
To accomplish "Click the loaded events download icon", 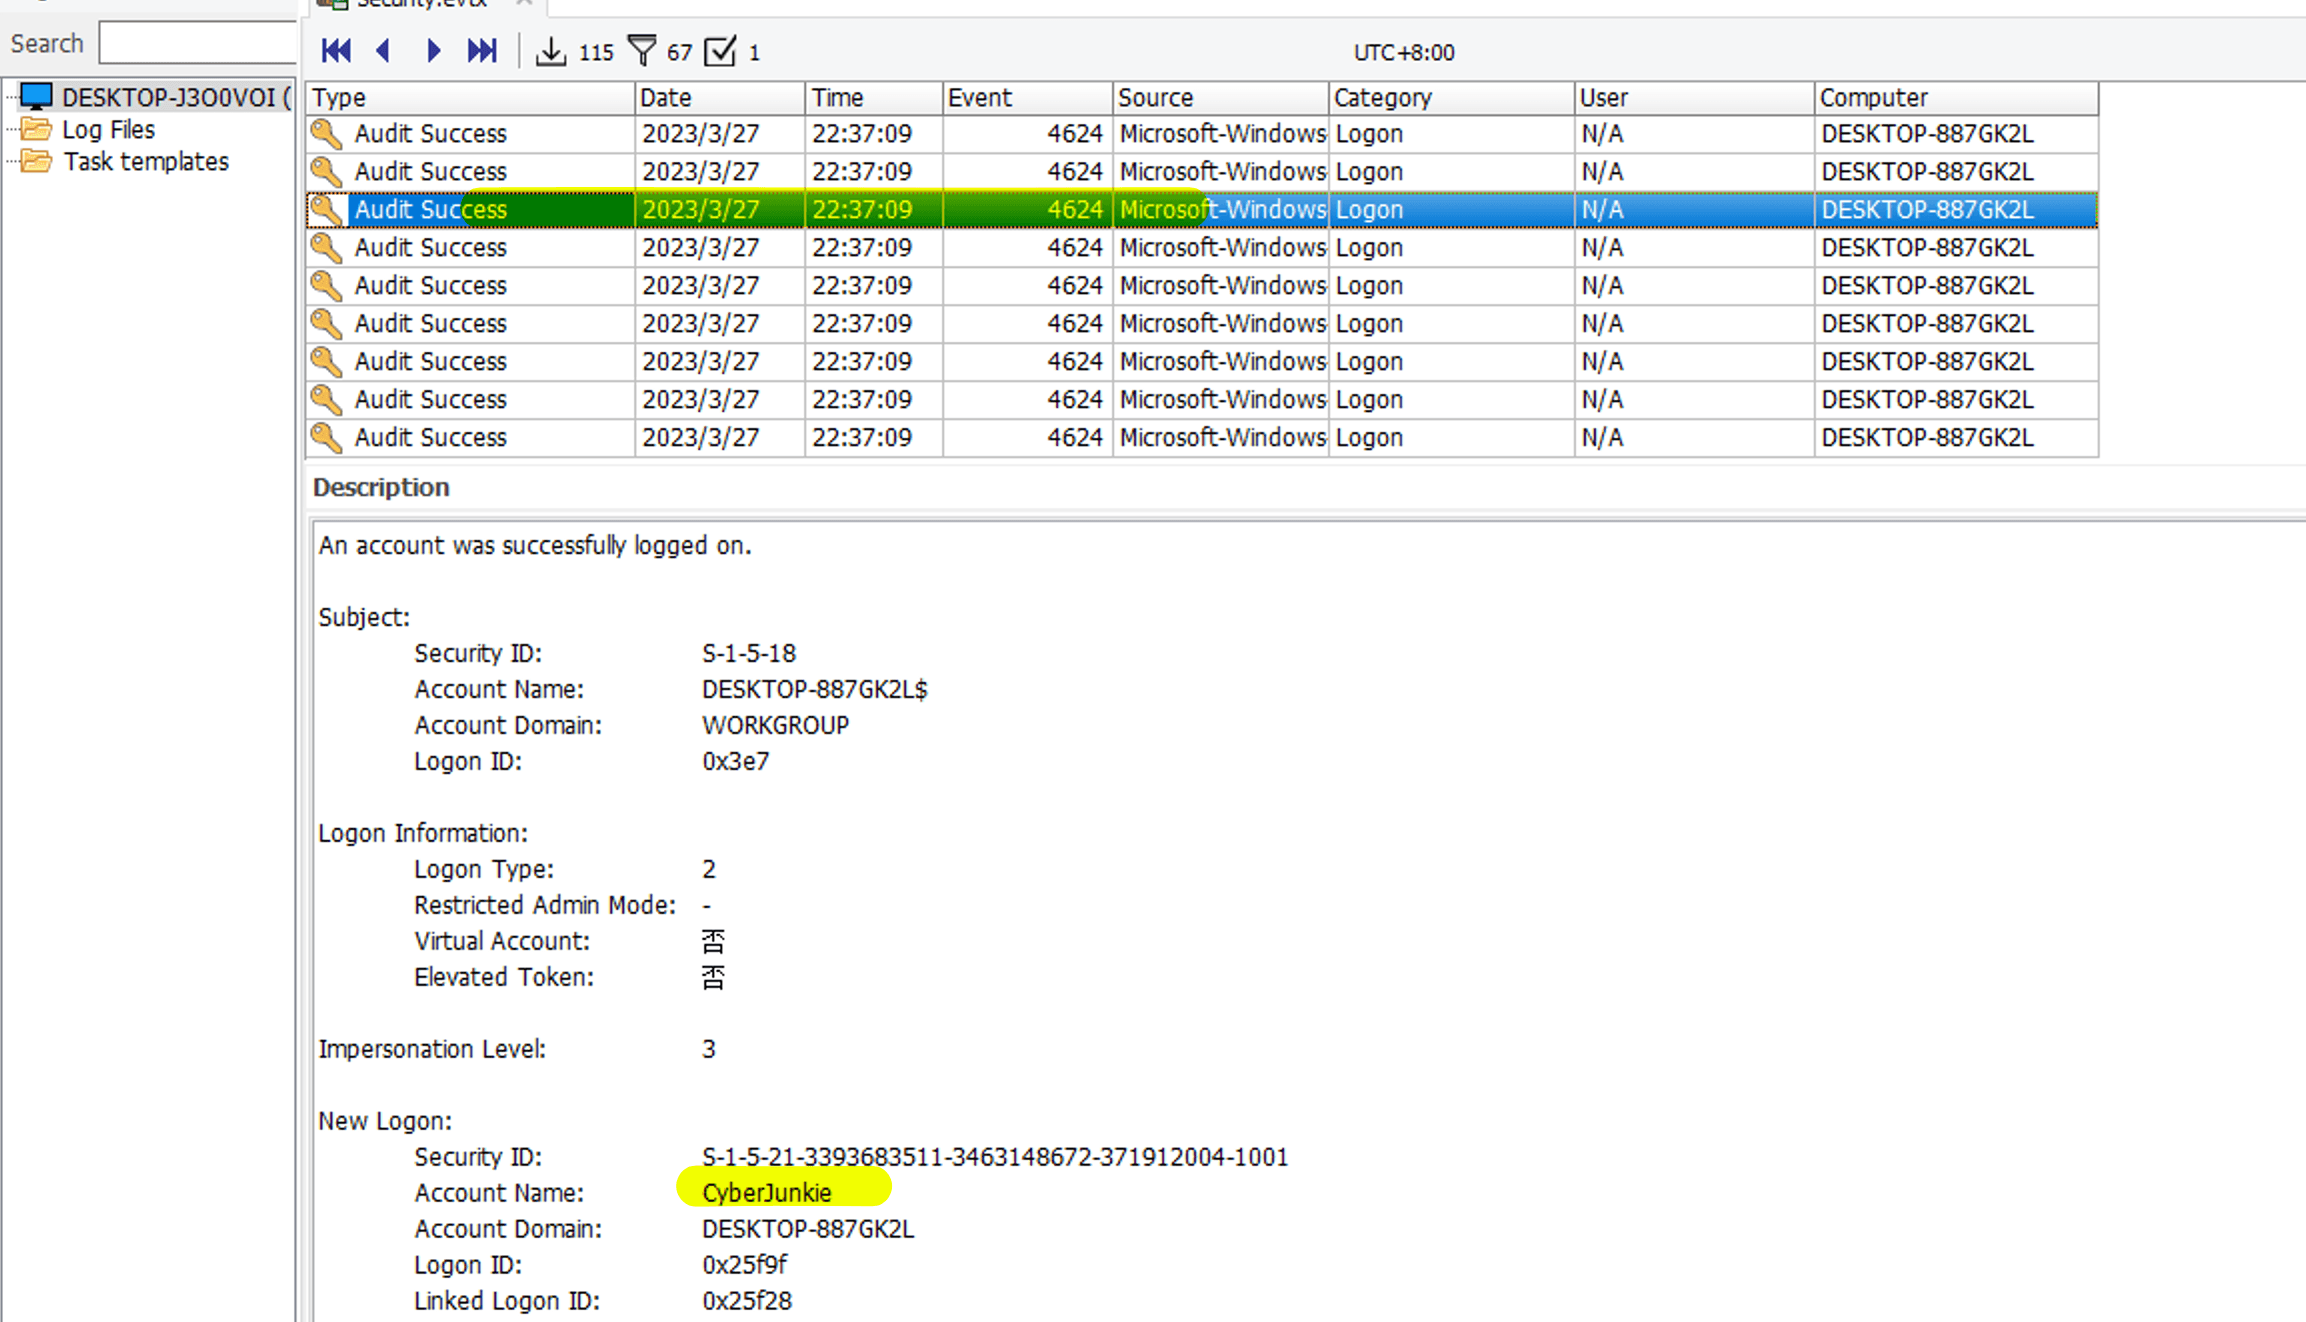I will [x=550, y=51].
